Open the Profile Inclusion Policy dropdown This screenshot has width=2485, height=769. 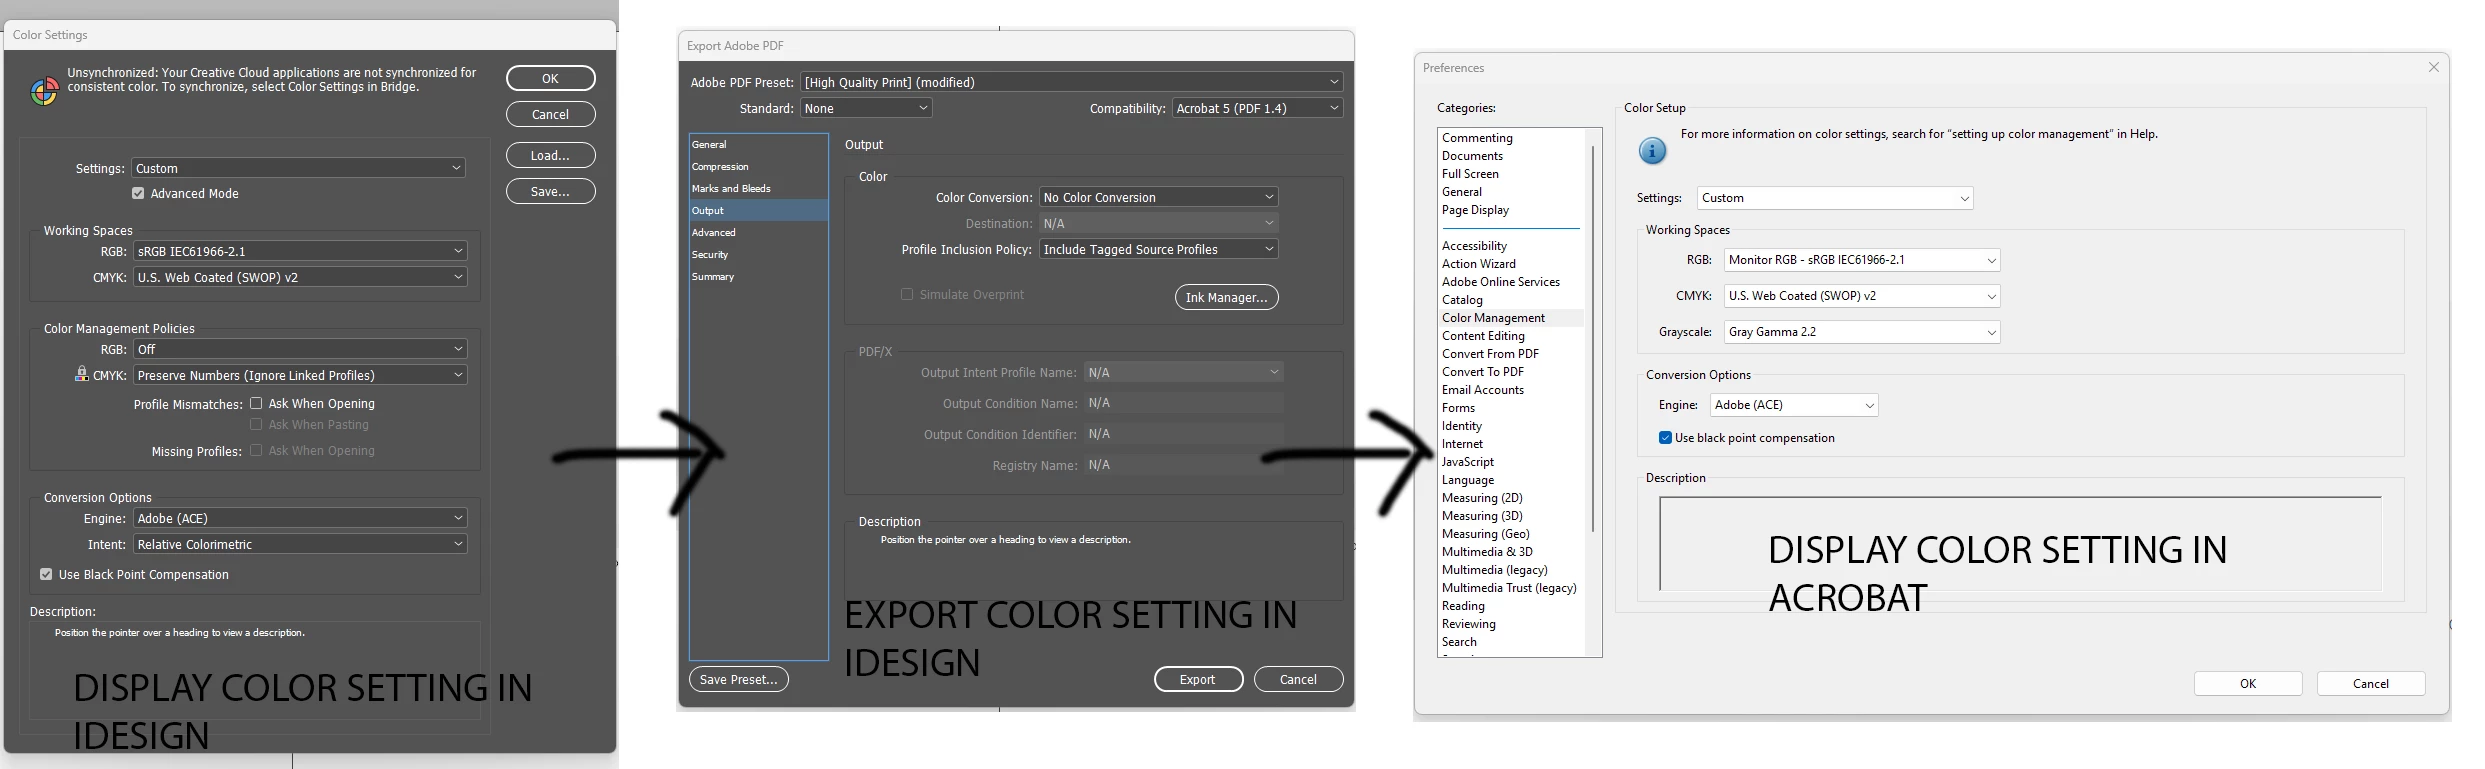tap(1158, 249)
